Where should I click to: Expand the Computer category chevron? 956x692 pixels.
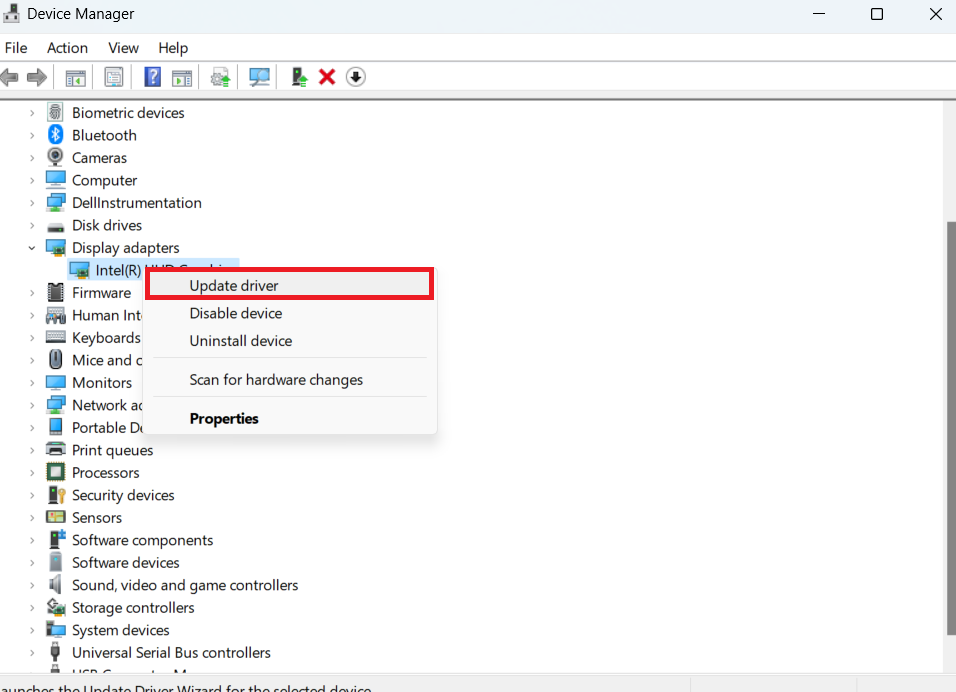pos(32,180)
